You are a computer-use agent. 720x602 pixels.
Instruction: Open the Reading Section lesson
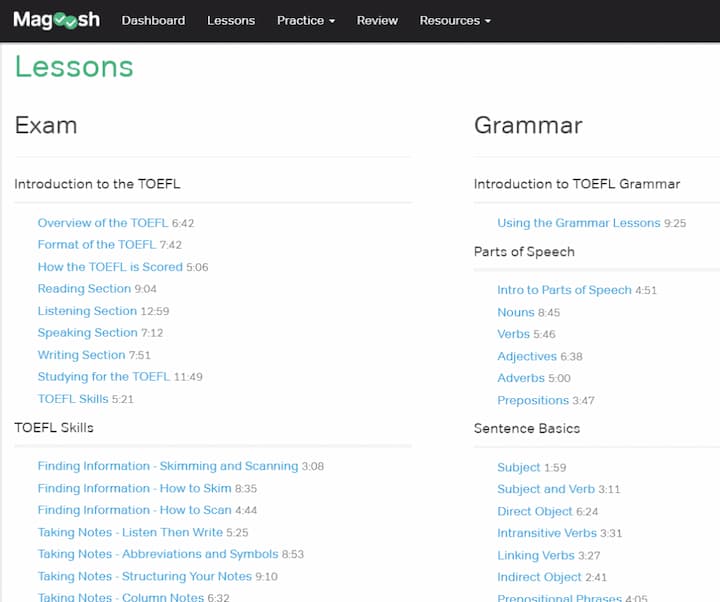(84, 289)
